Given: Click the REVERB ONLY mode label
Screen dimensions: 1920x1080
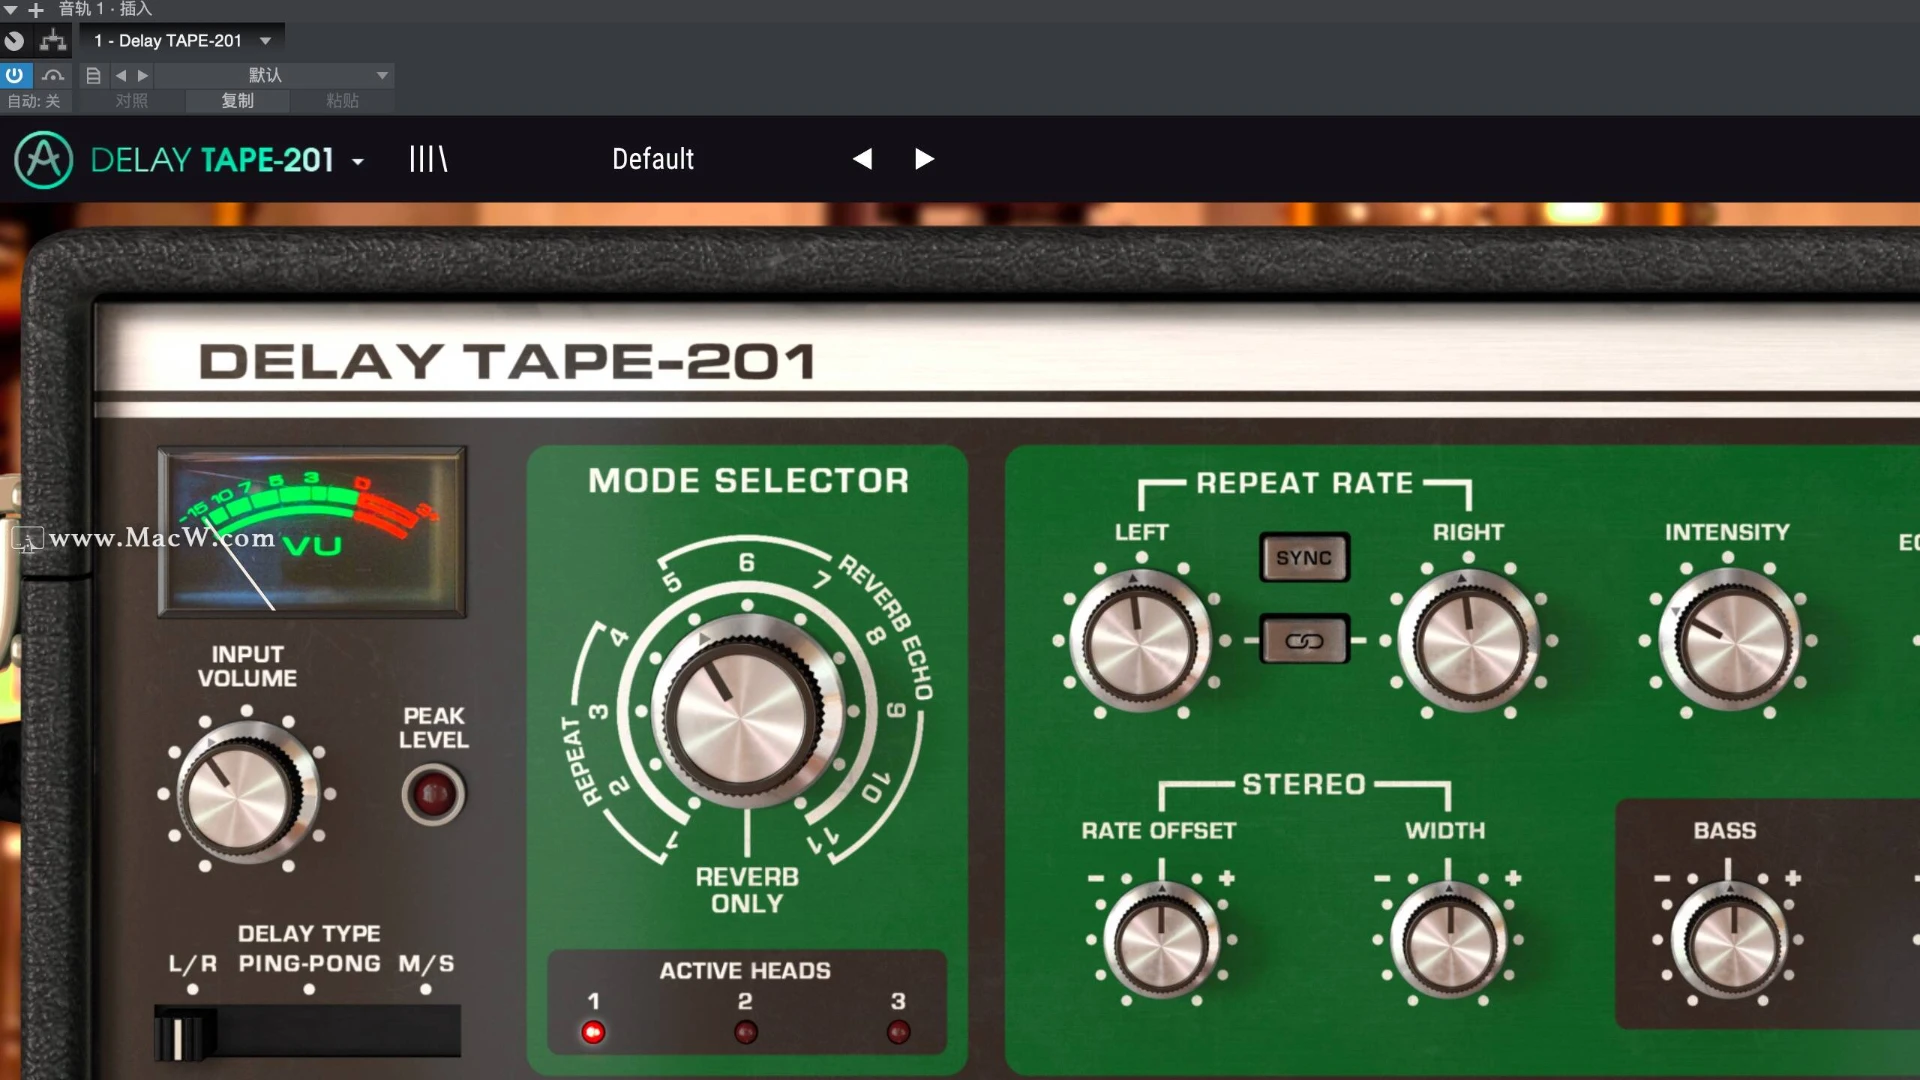Looking at the screenshot, I should [x=747, y=890].
